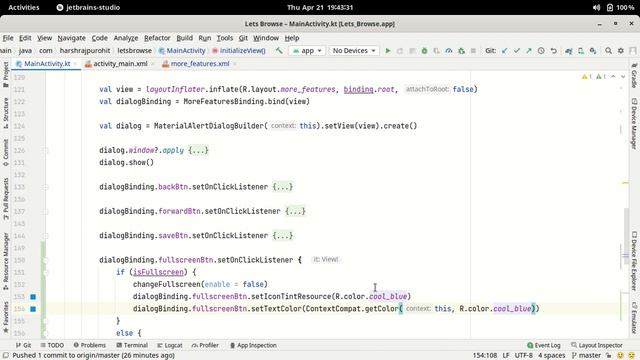Expand folded backBtn click listener block
The height and width of the screenshot is (360, 640).
283,187
